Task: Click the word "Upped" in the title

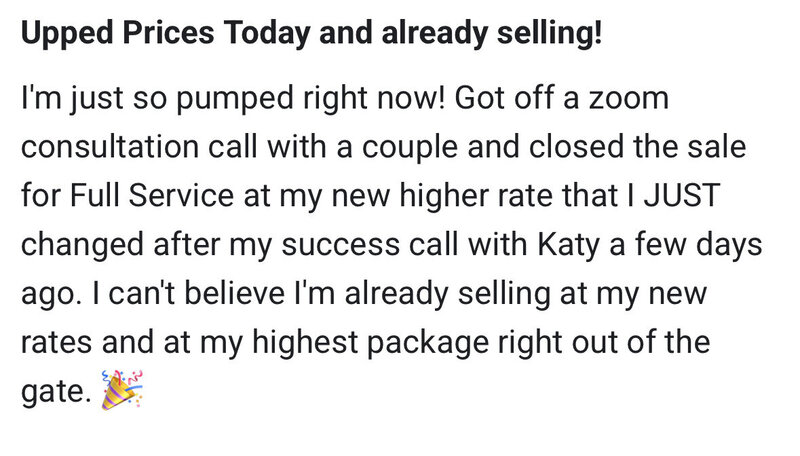Action: tap(66, 38)
